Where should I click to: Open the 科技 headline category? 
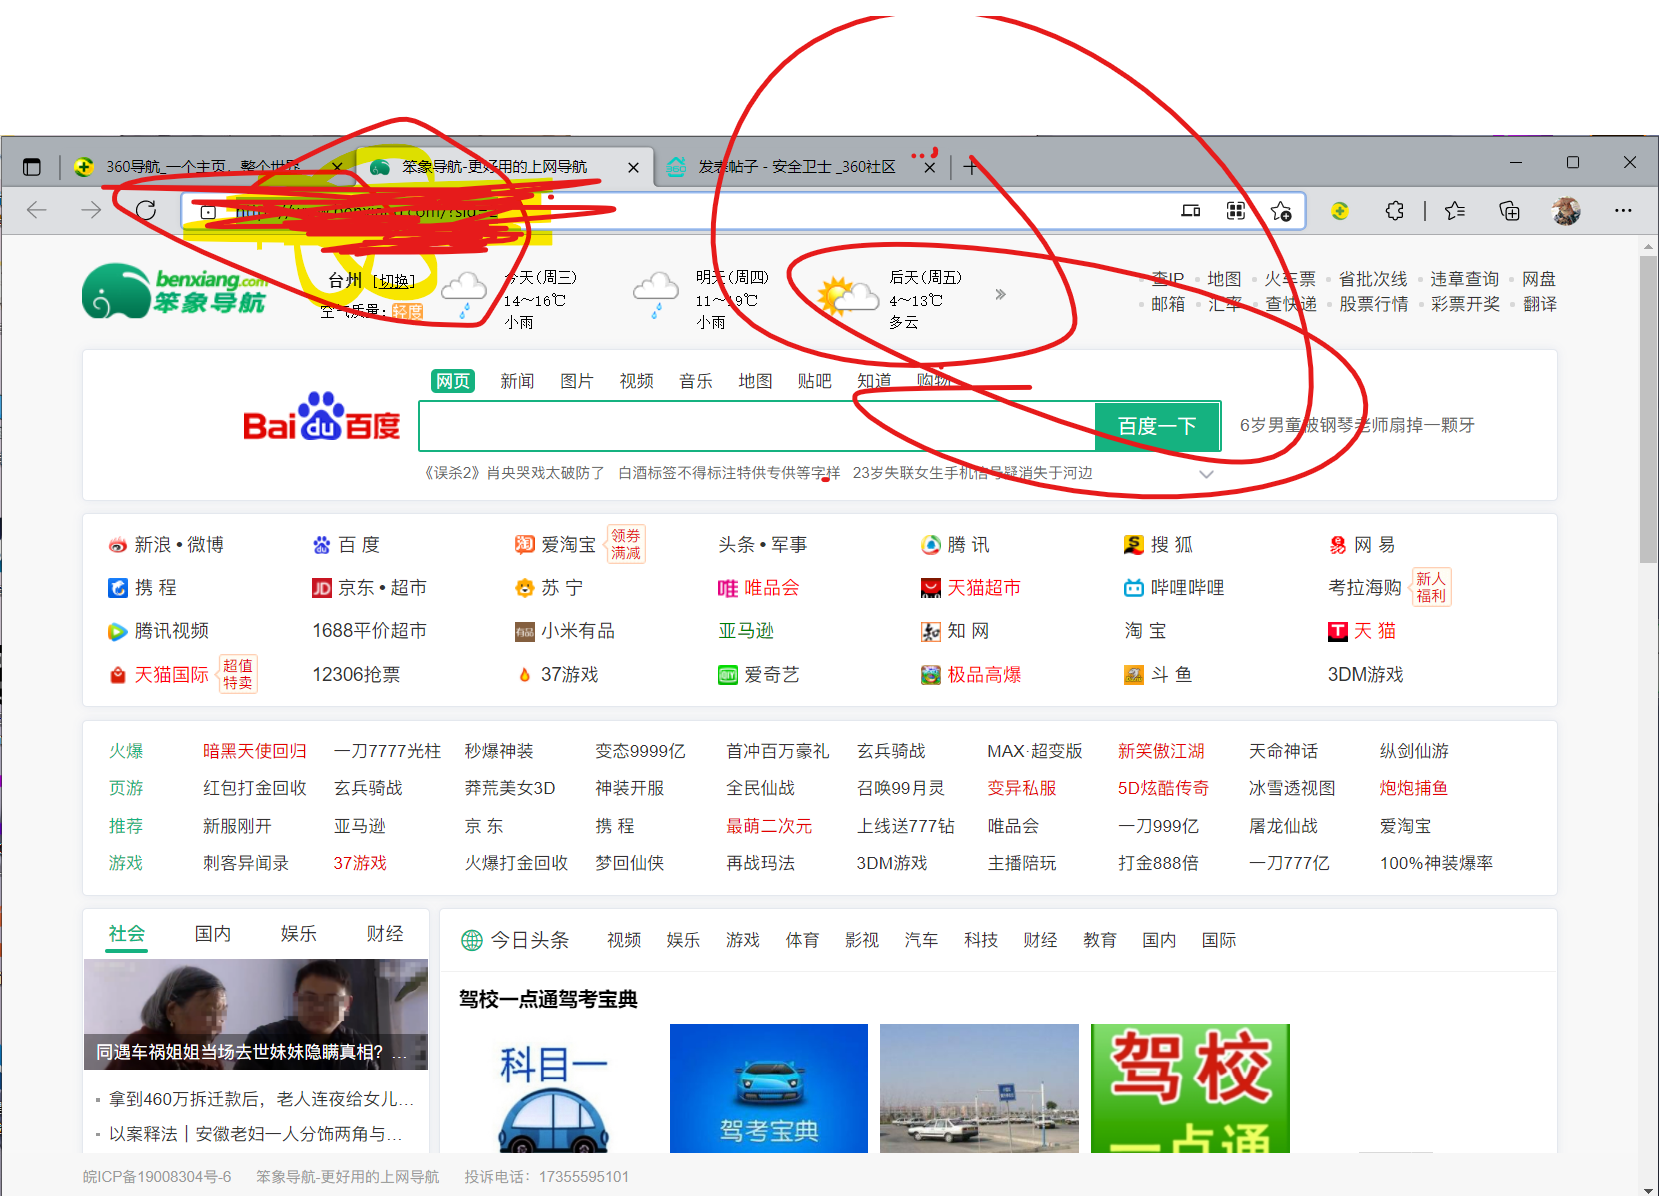point(981,940)
